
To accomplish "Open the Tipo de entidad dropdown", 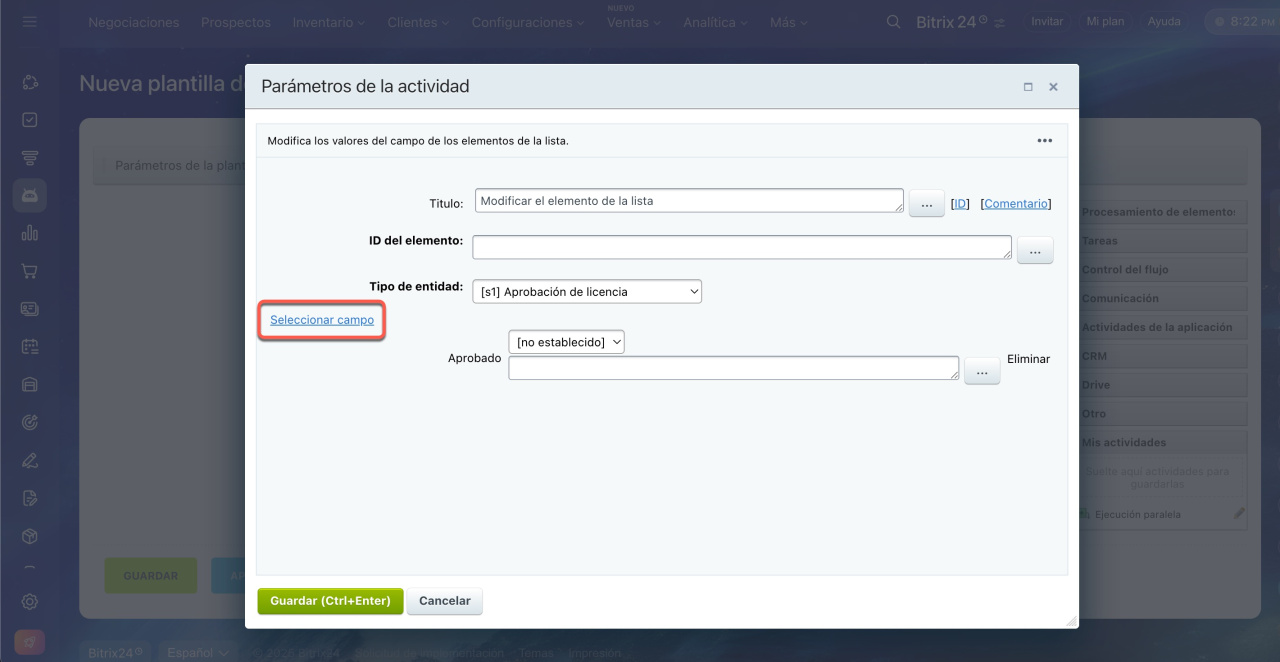I will click(587, 291).
